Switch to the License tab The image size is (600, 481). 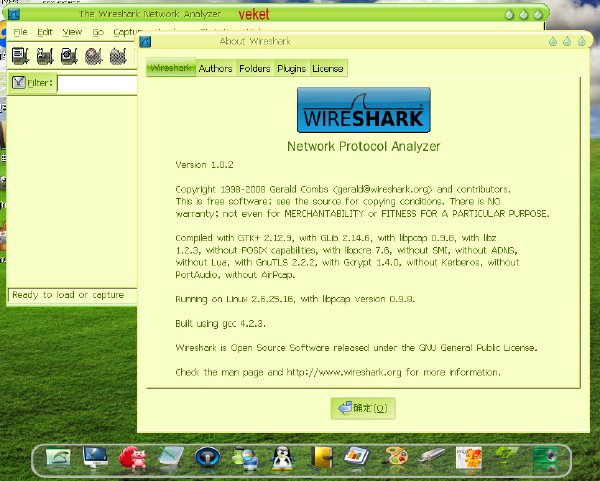[x=328, y=68]
